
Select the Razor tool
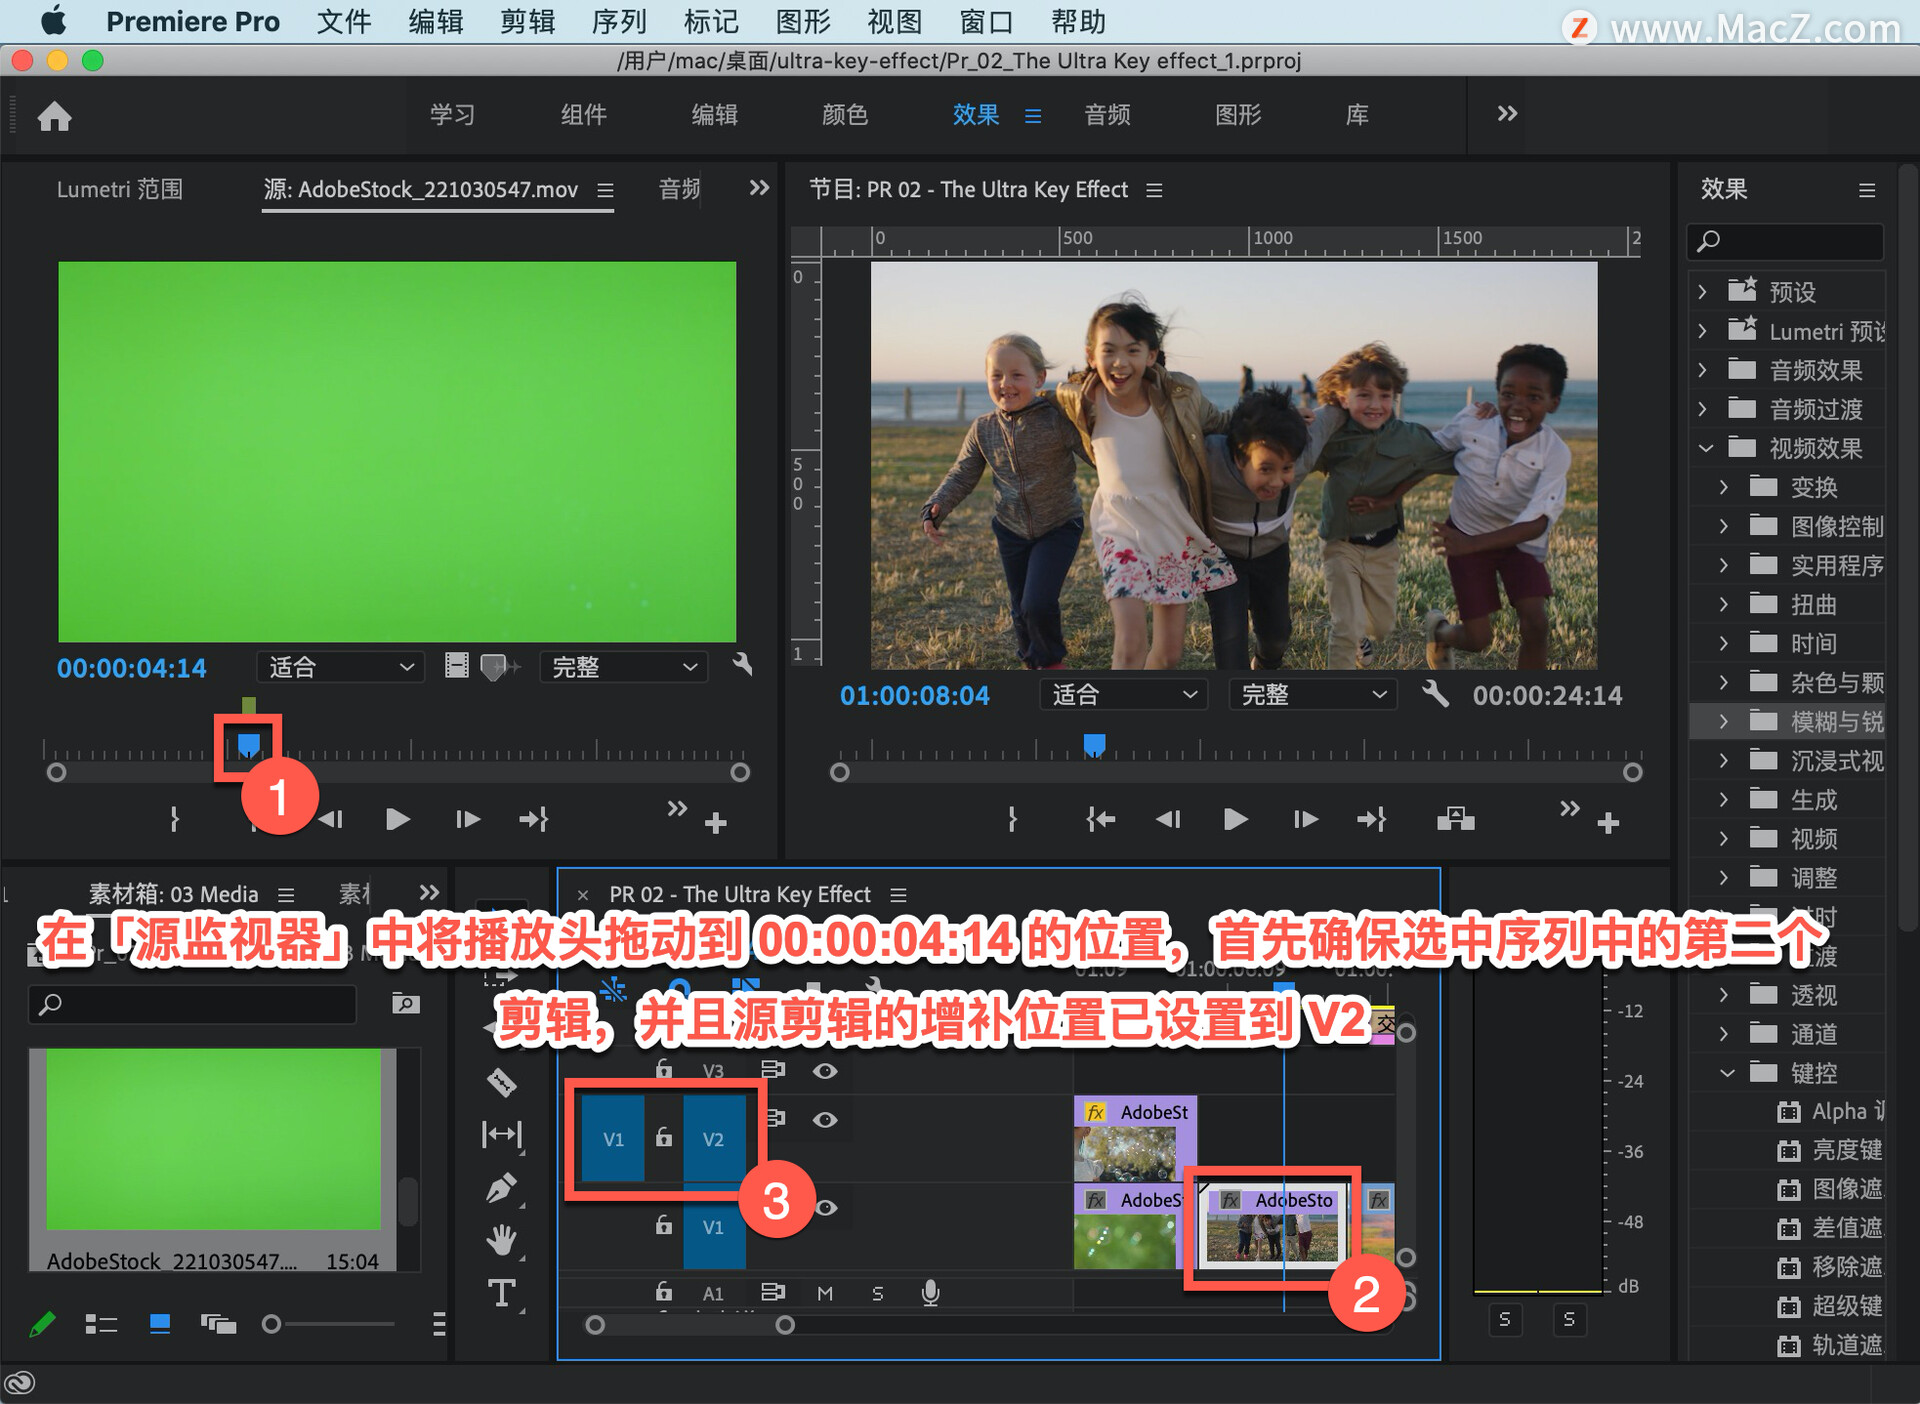point(501,1081)
